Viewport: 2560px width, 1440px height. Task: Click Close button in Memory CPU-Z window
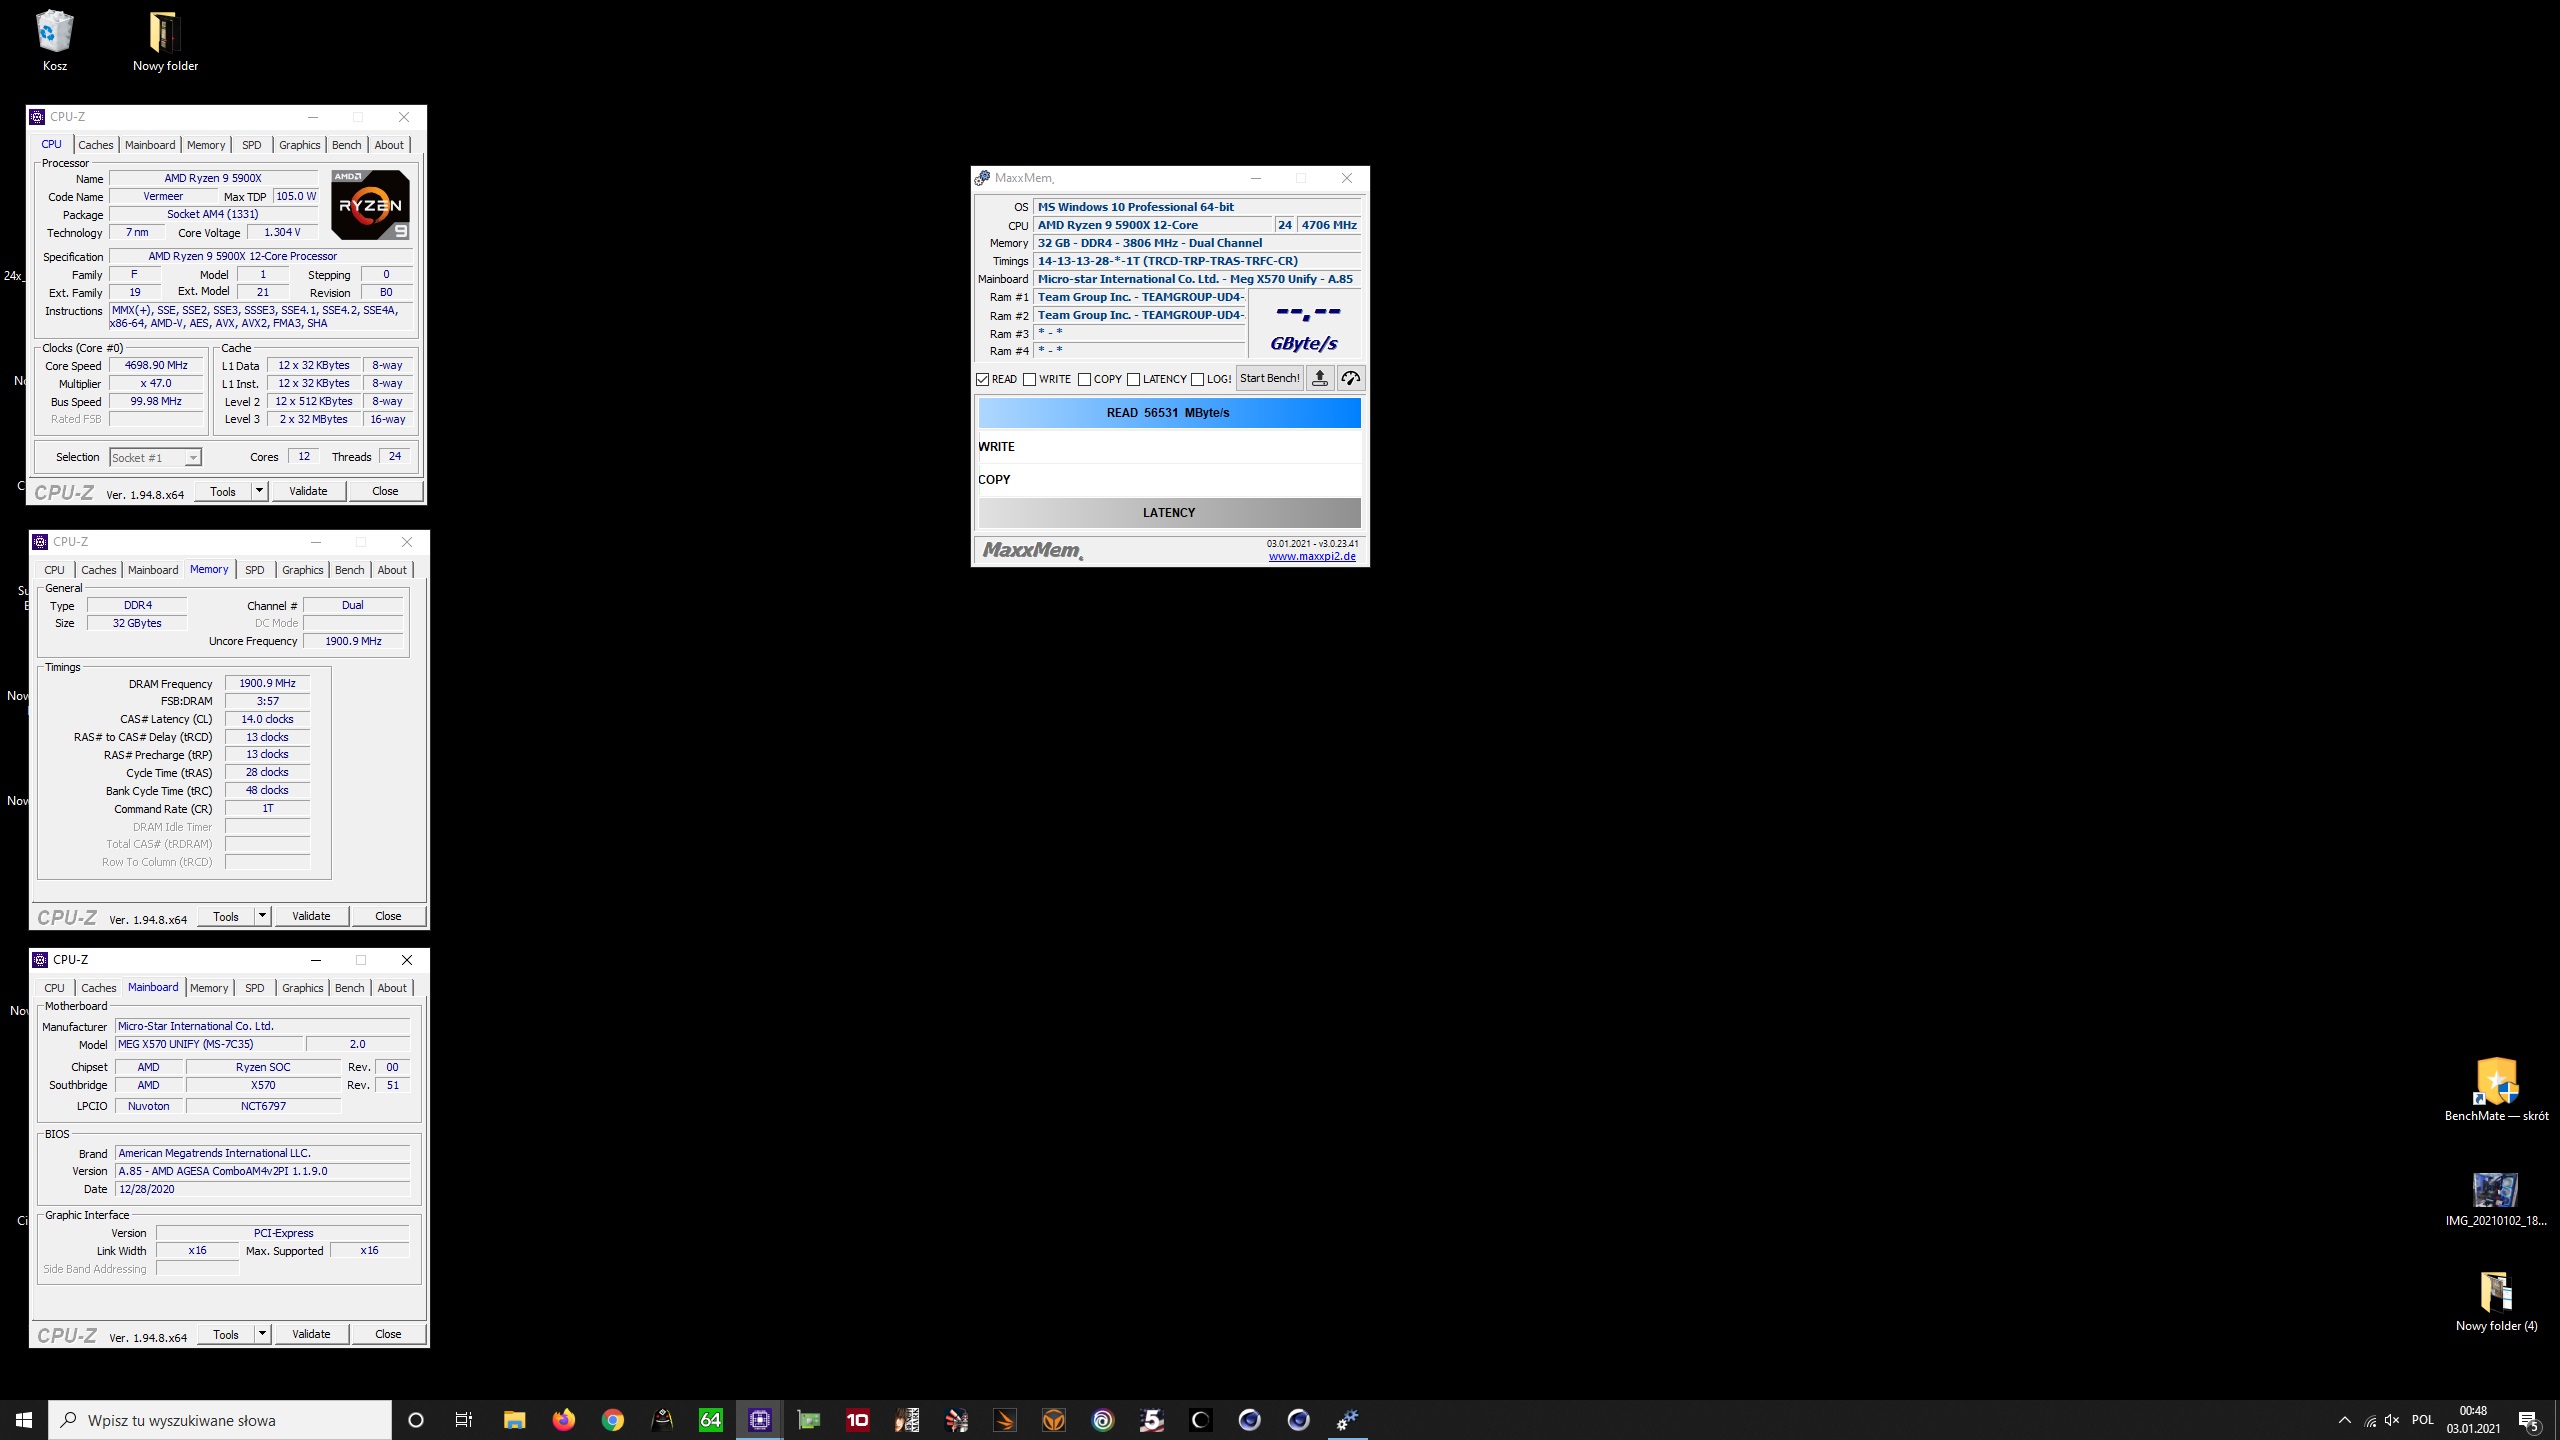click(x=388, y=916)
